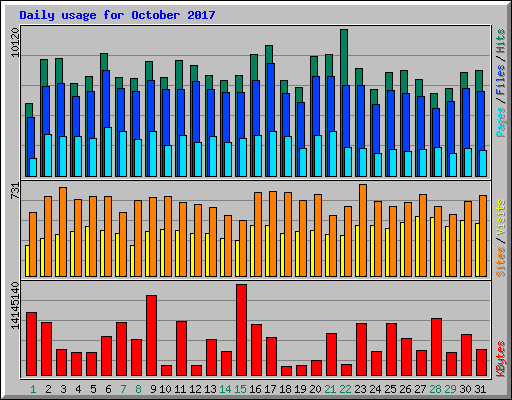Click day 6 on the date axis
Screen dimensions: 512x400
tap(108, 389)
